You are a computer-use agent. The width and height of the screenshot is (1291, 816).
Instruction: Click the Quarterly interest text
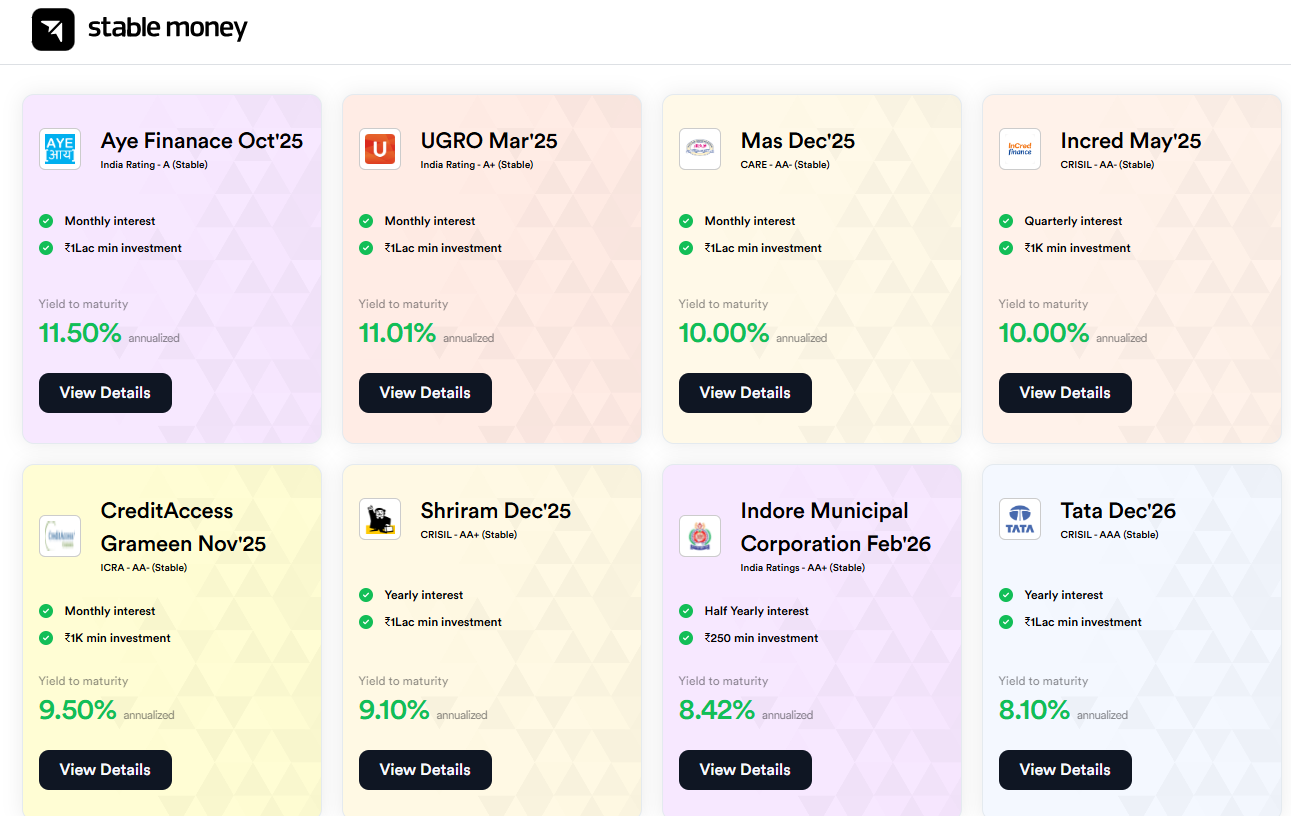(x=1073, y=221)
